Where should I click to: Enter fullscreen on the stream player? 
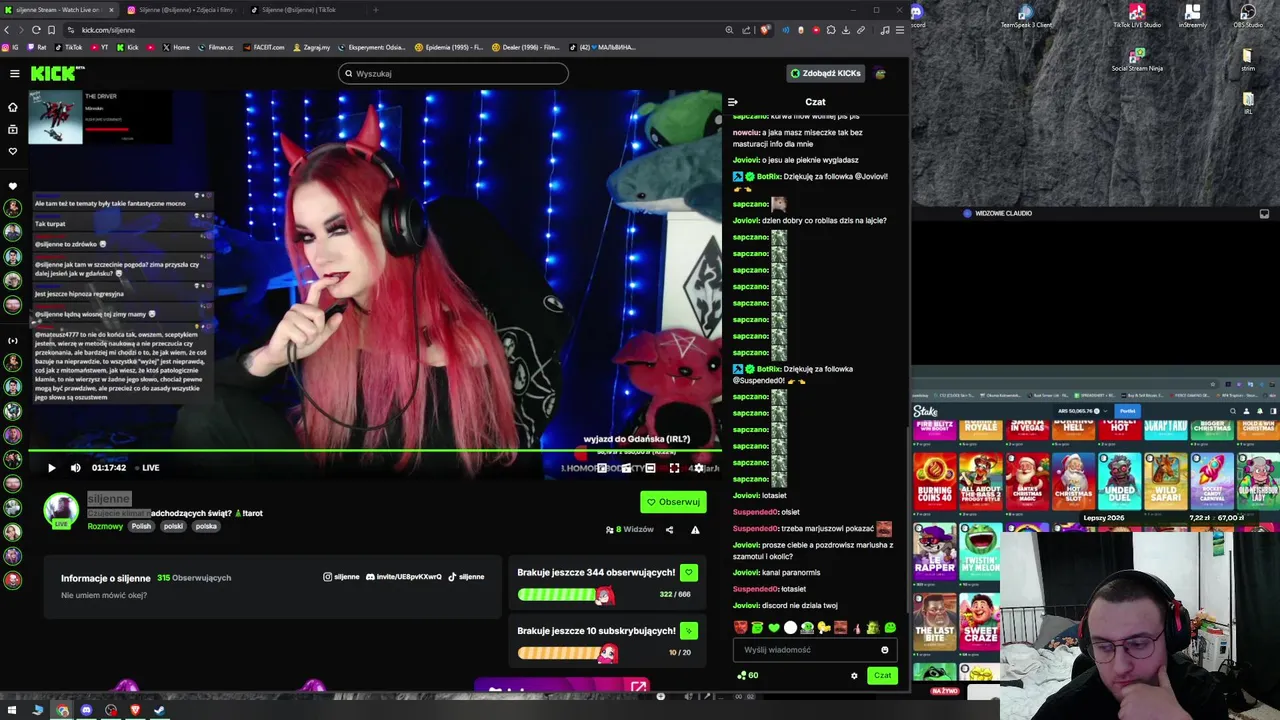[674, 468]
